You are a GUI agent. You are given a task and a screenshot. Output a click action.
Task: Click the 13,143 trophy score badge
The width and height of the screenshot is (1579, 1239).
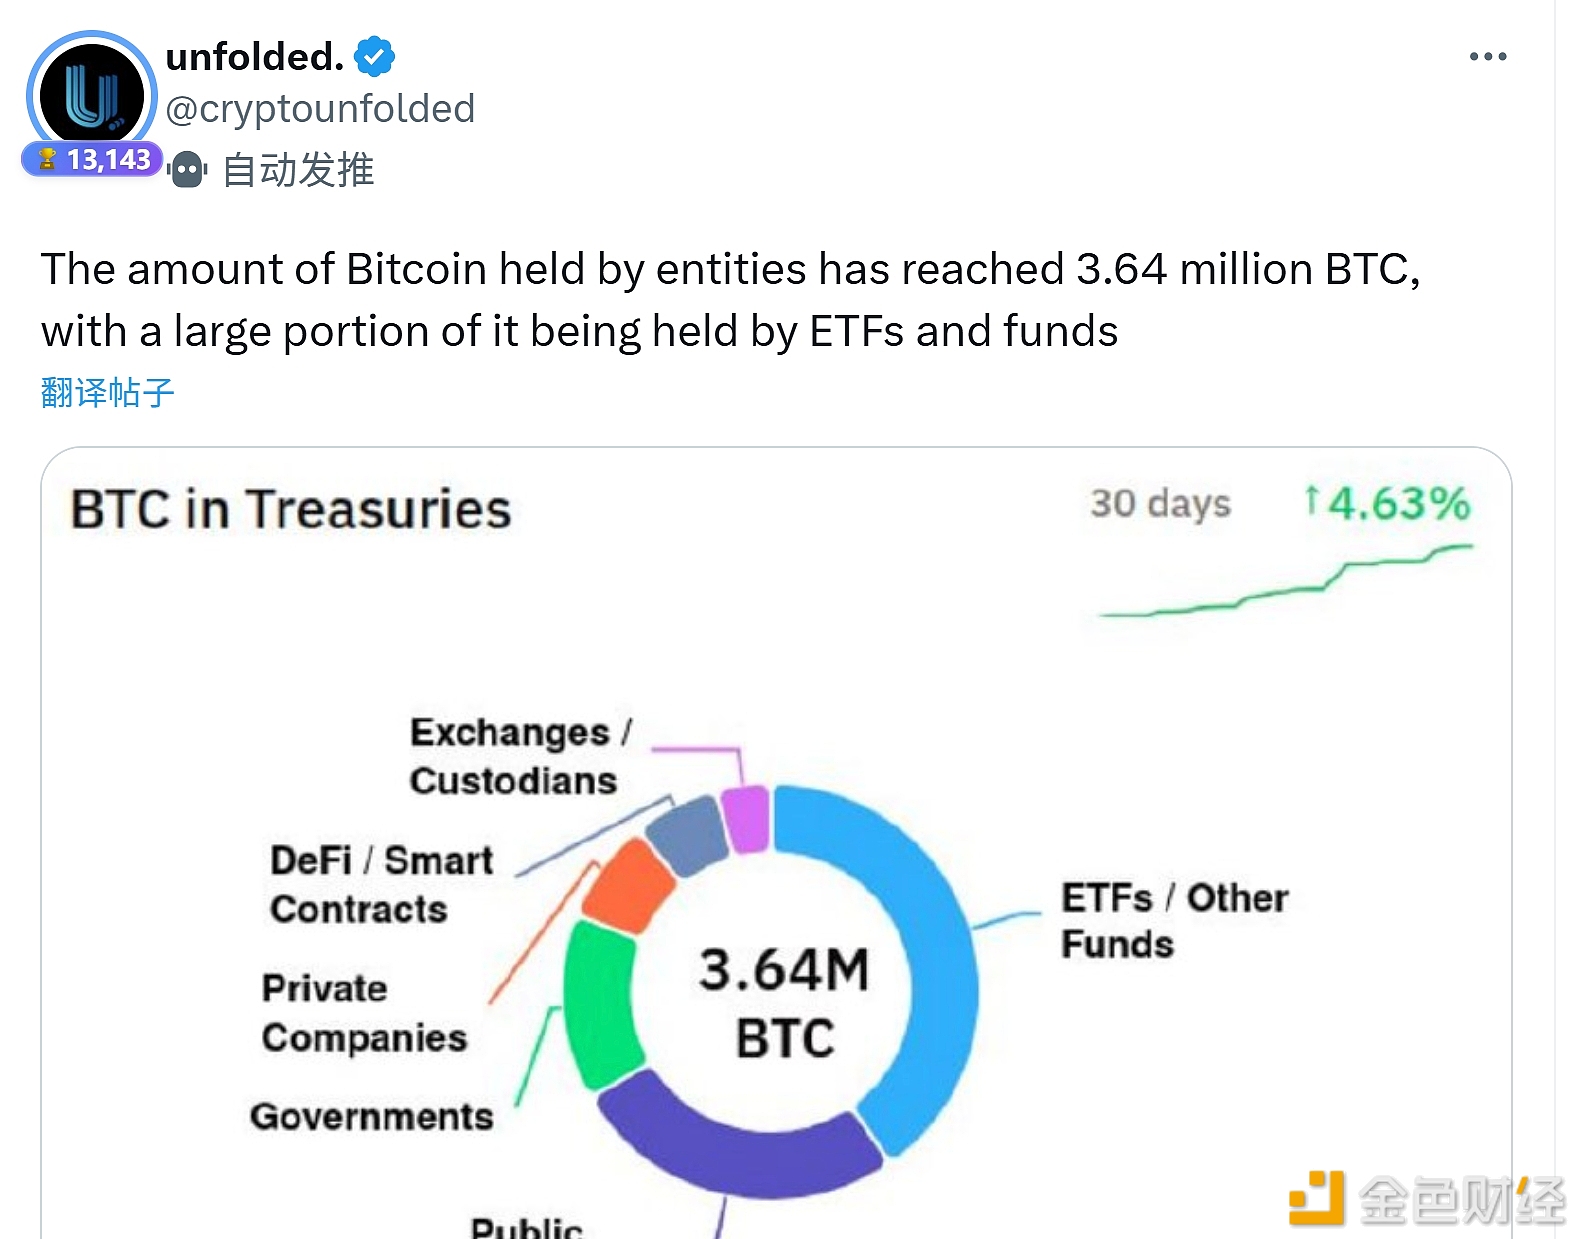[93, 160]
